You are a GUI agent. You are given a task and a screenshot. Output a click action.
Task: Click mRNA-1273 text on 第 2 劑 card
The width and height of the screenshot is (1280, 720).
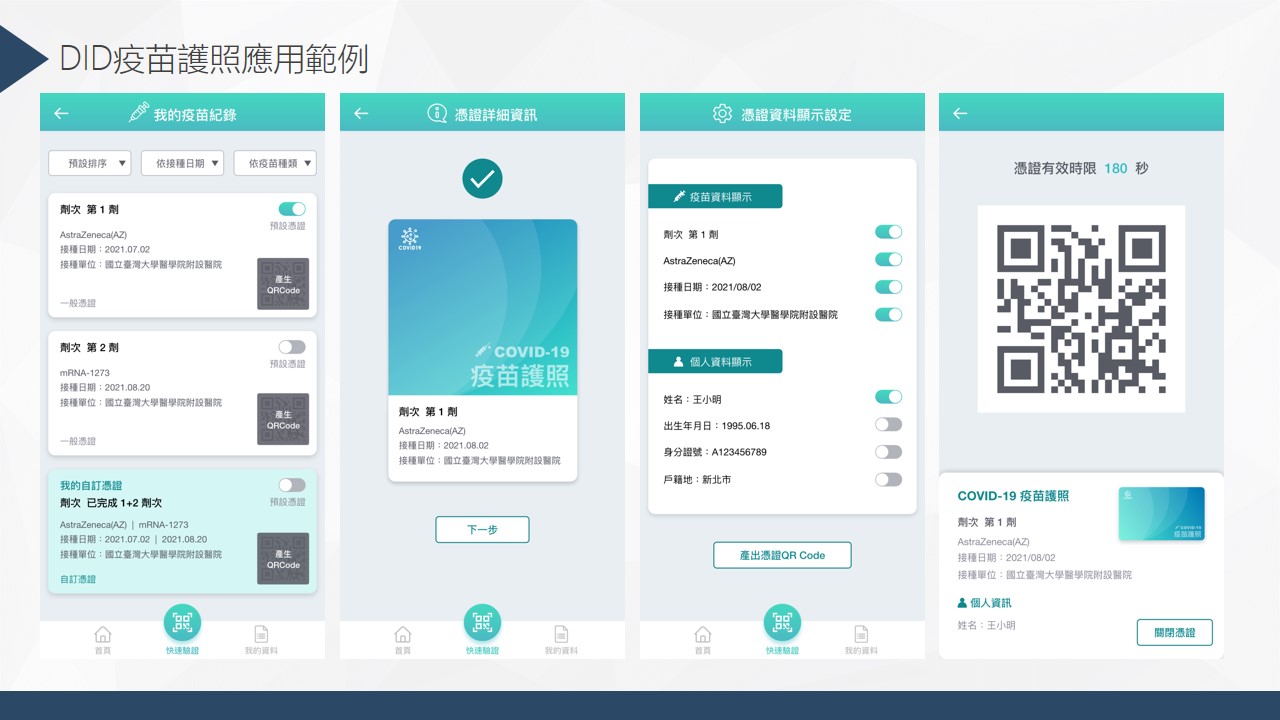[85, 373]
